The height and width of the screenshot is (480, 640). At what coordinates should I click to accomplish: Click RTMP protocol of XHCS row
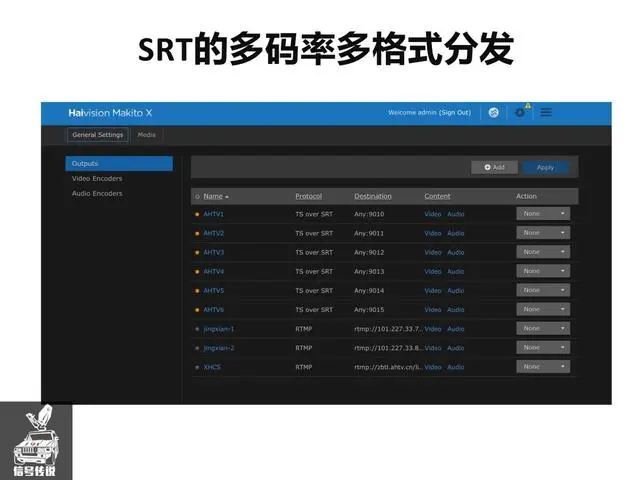pos(304,367)
